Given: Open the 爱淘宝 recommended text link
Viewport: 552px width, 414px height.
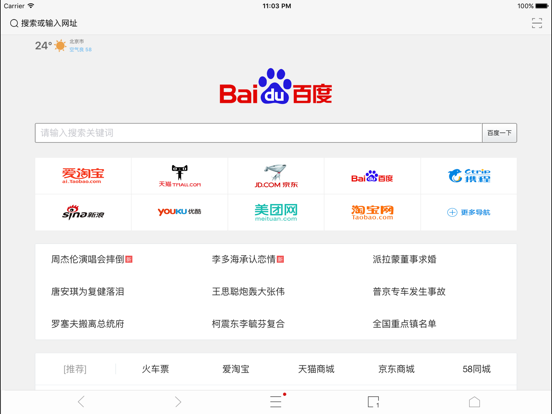Looking at the screenshot, I should [236, 369].
